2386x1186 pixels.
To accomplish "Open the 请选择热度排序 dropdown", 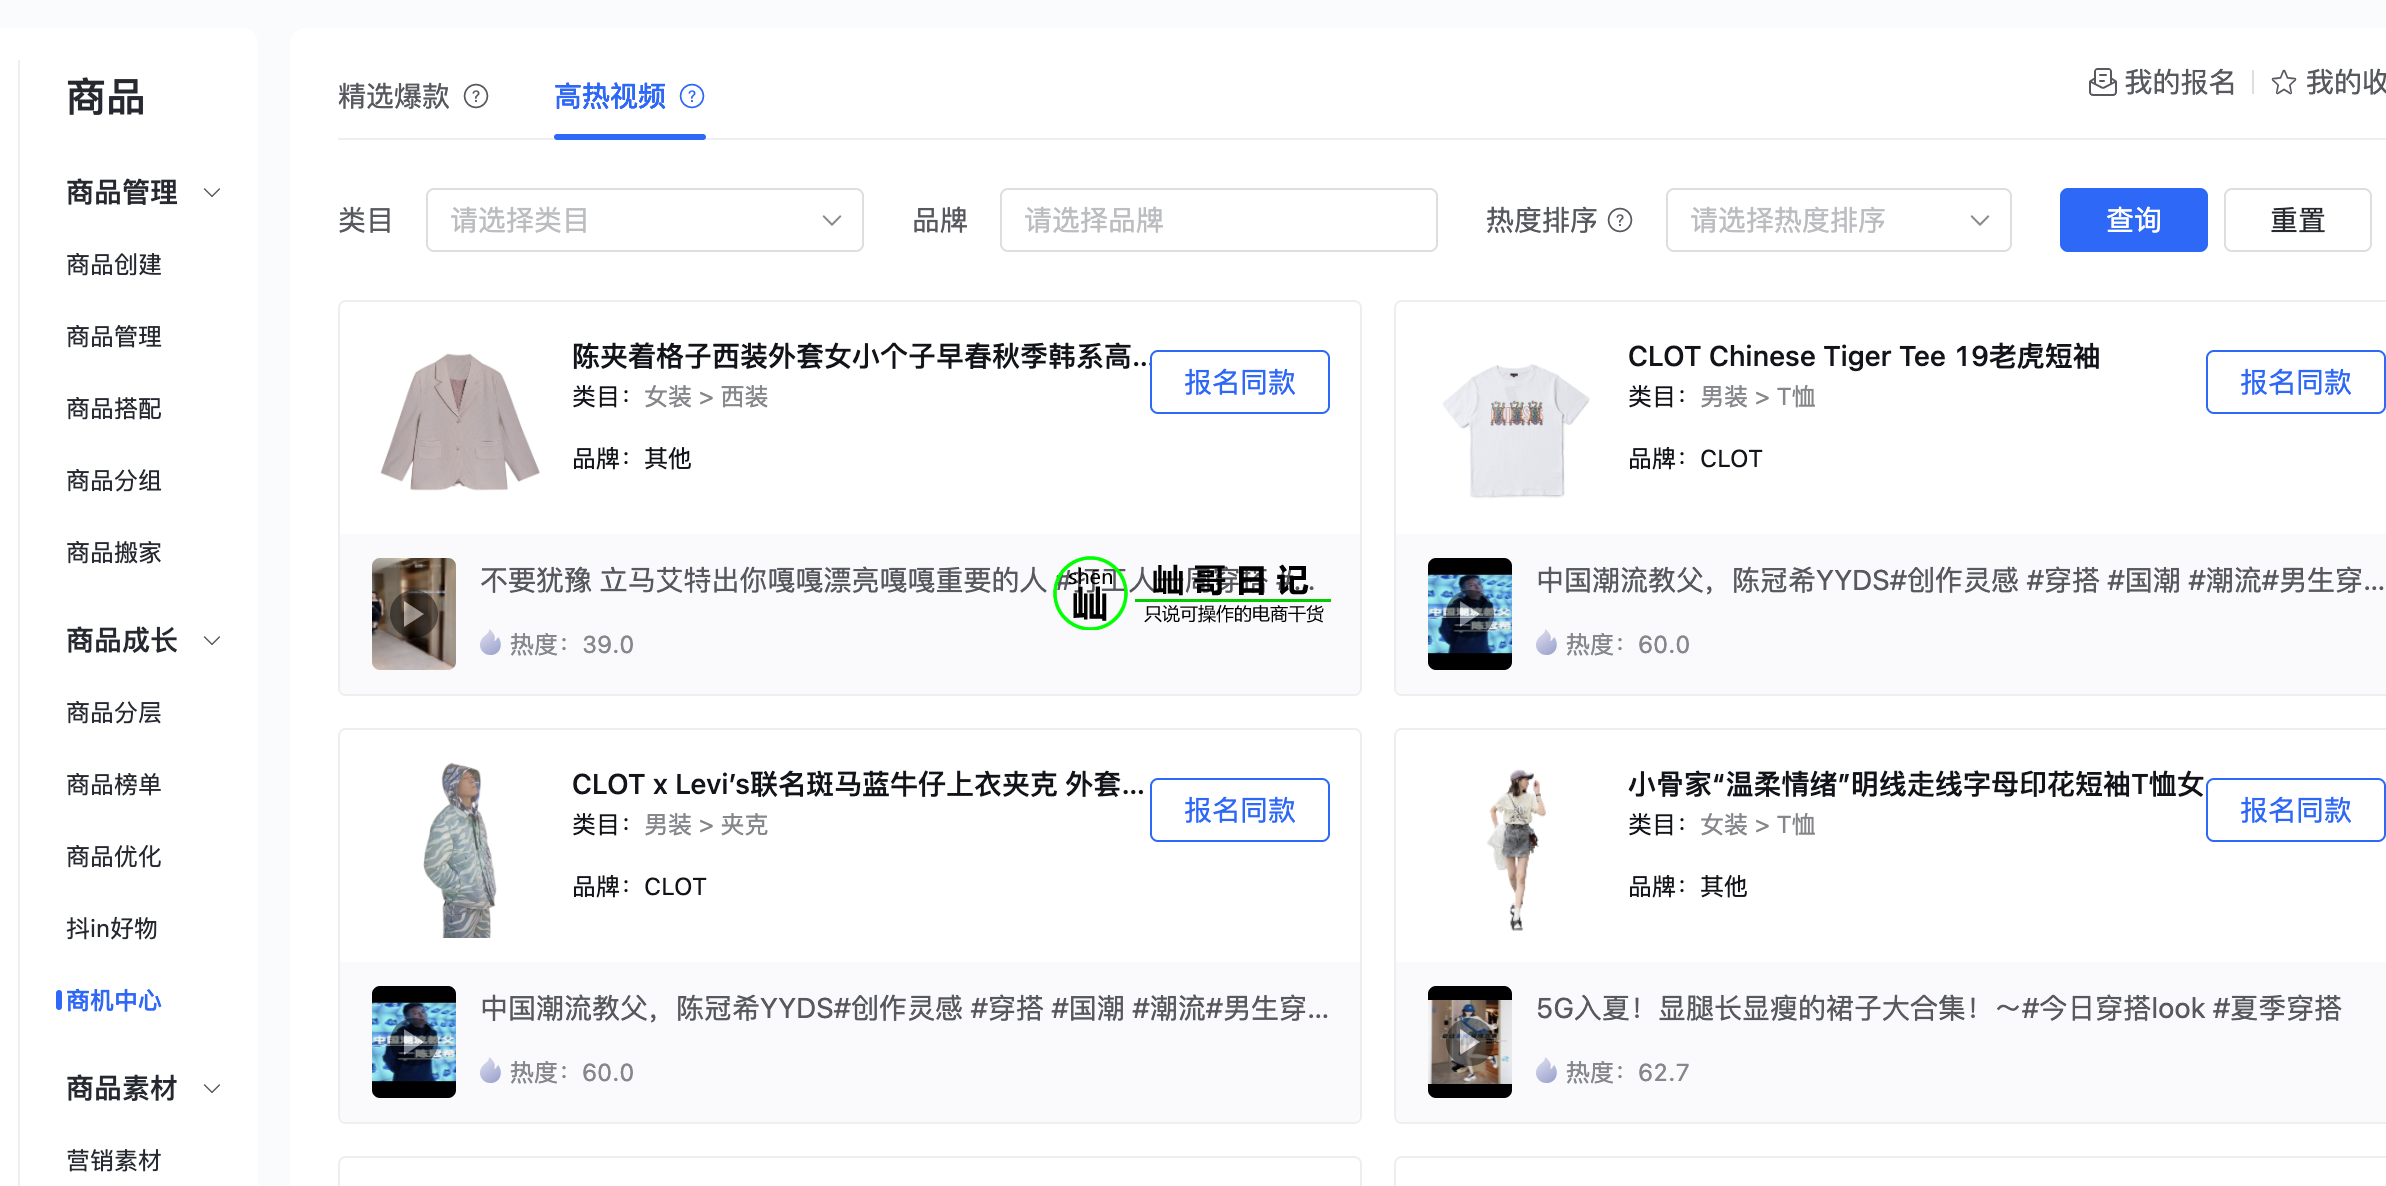I will (x=1839, y=220).
